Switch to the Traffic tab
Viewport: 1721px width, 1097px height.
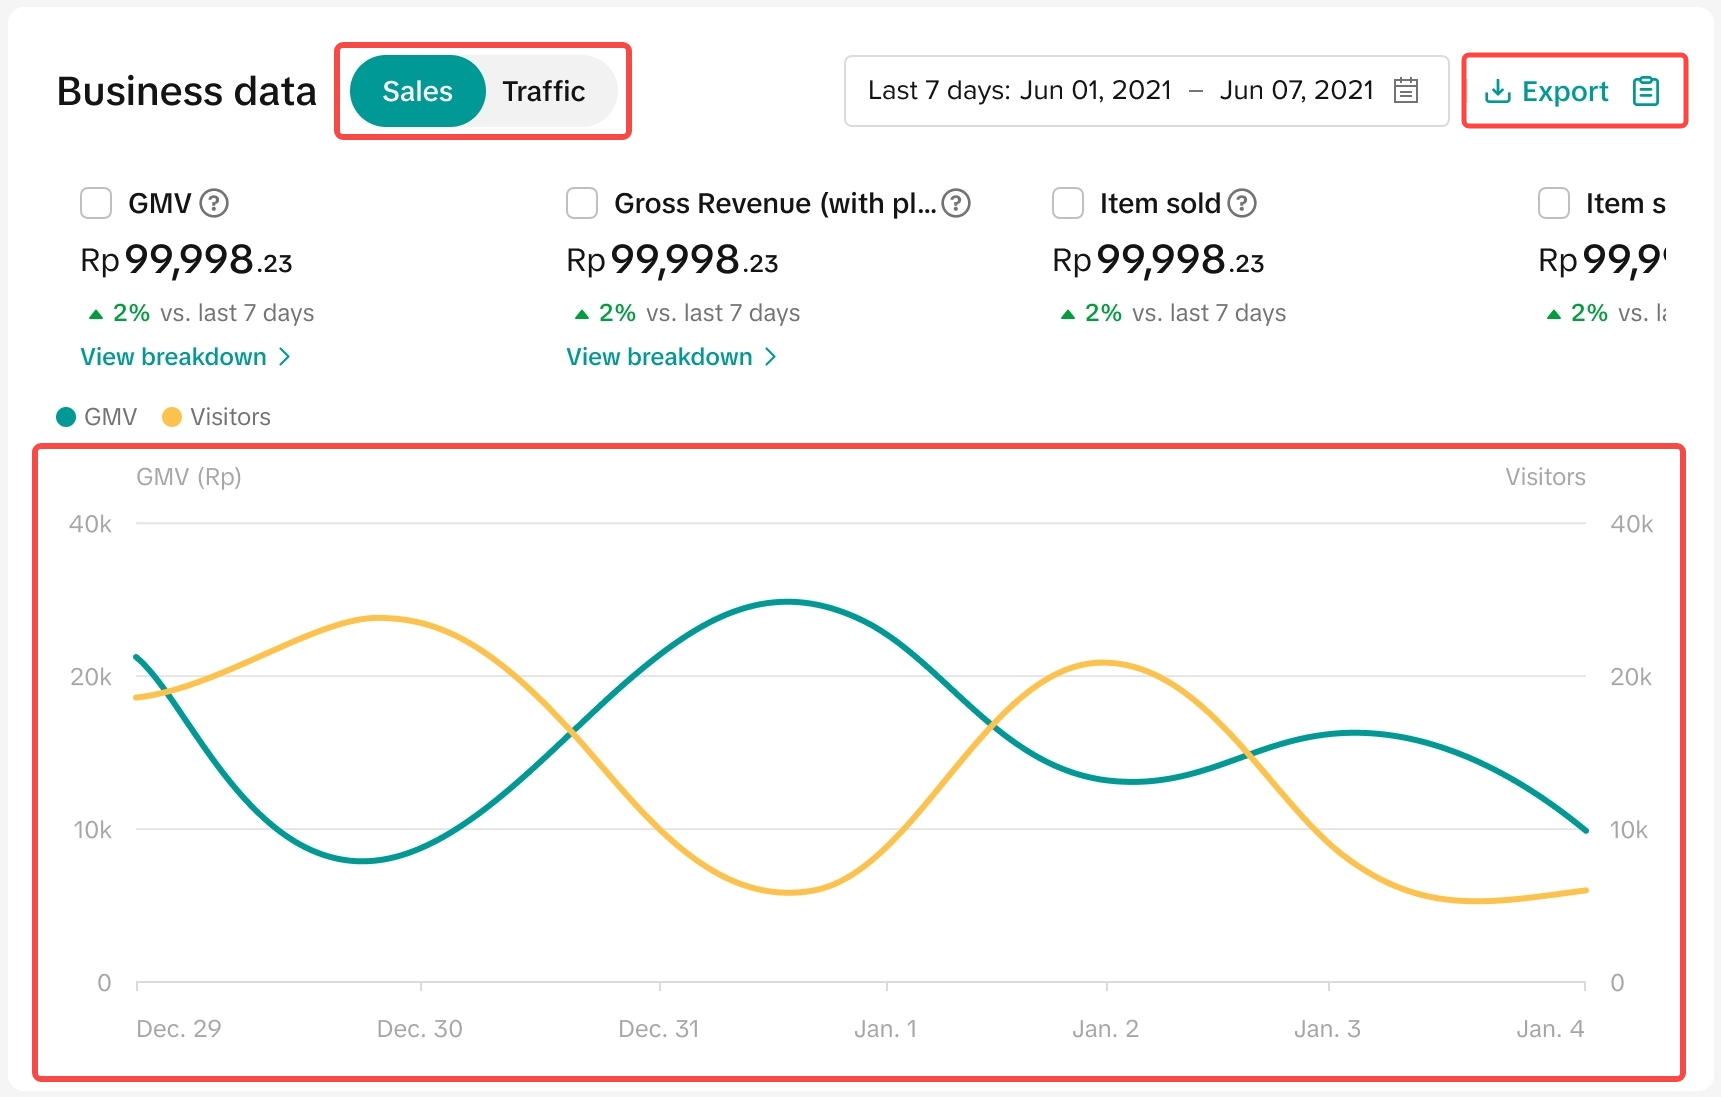[543, 91]
